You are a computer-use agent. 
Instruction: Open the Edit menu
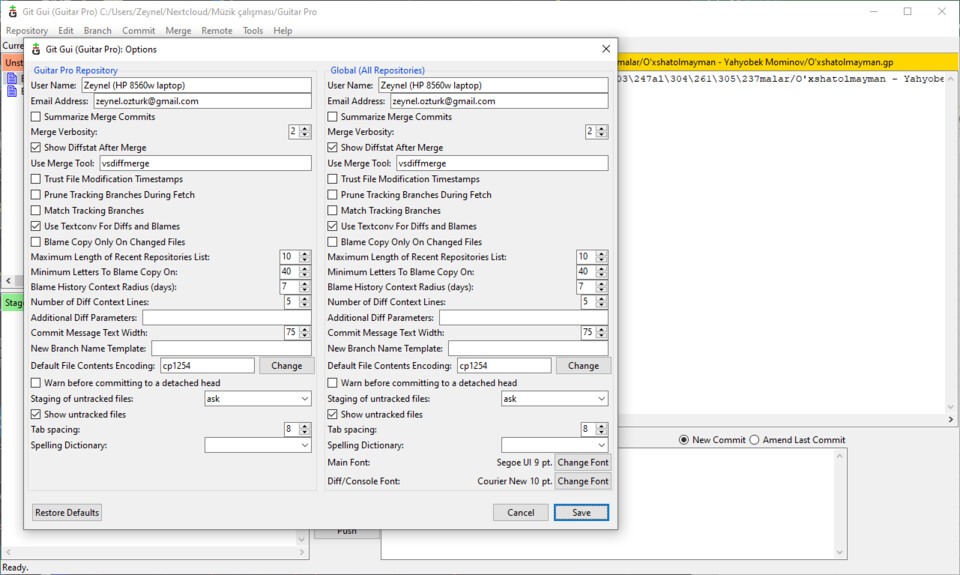[x=66, y=31]
